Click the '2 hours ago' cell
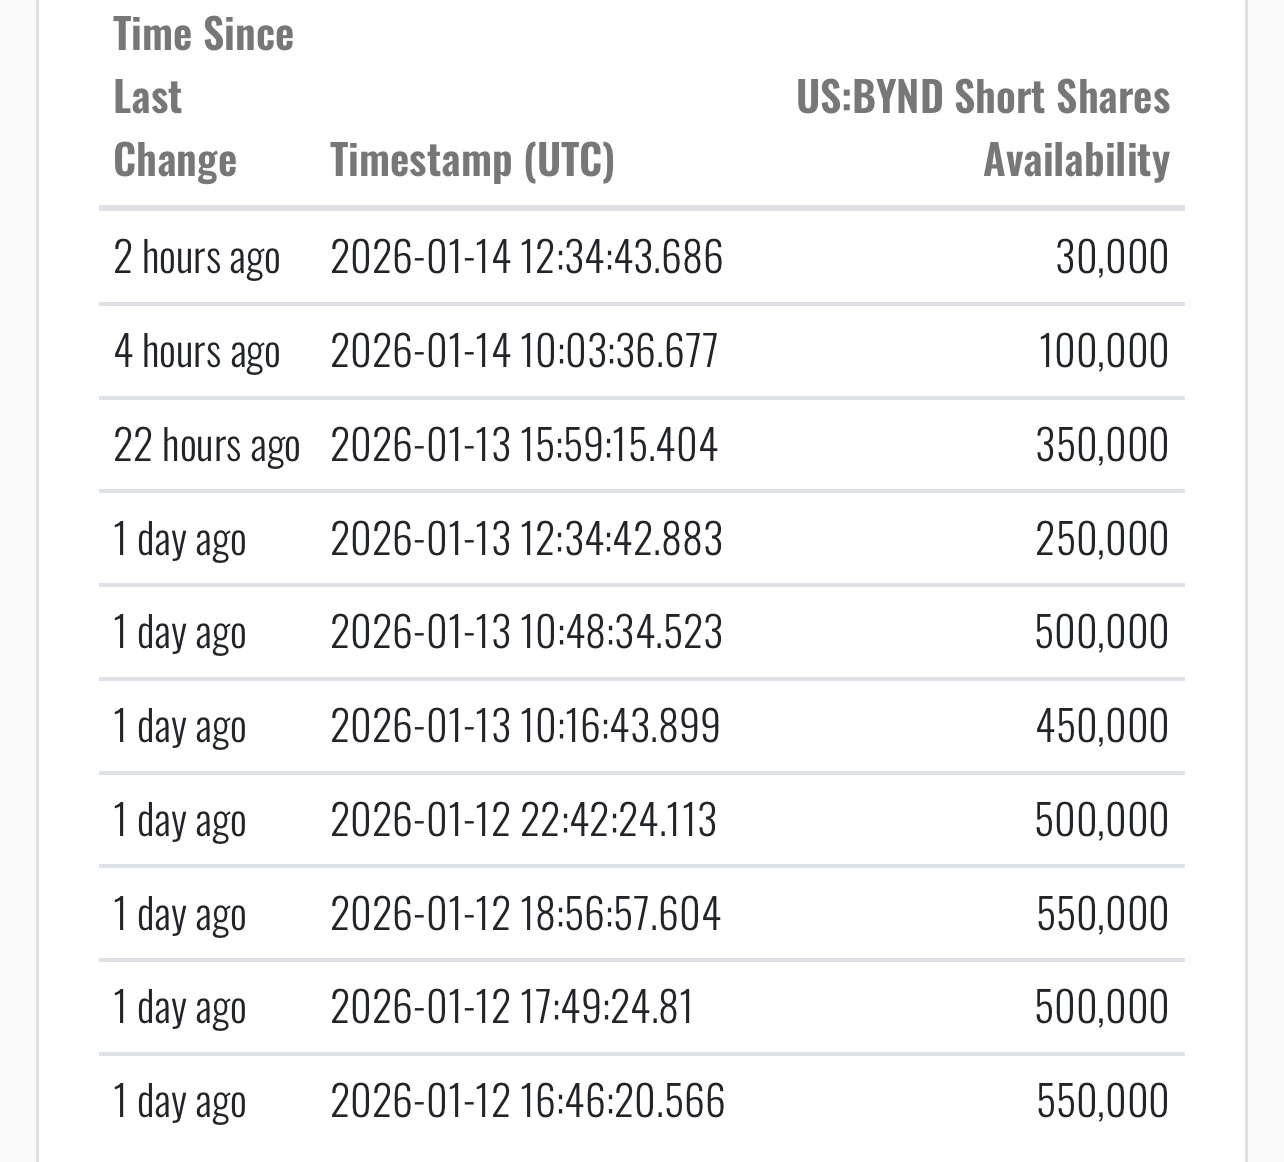The image size is (1284, 1162). point(196,259)
